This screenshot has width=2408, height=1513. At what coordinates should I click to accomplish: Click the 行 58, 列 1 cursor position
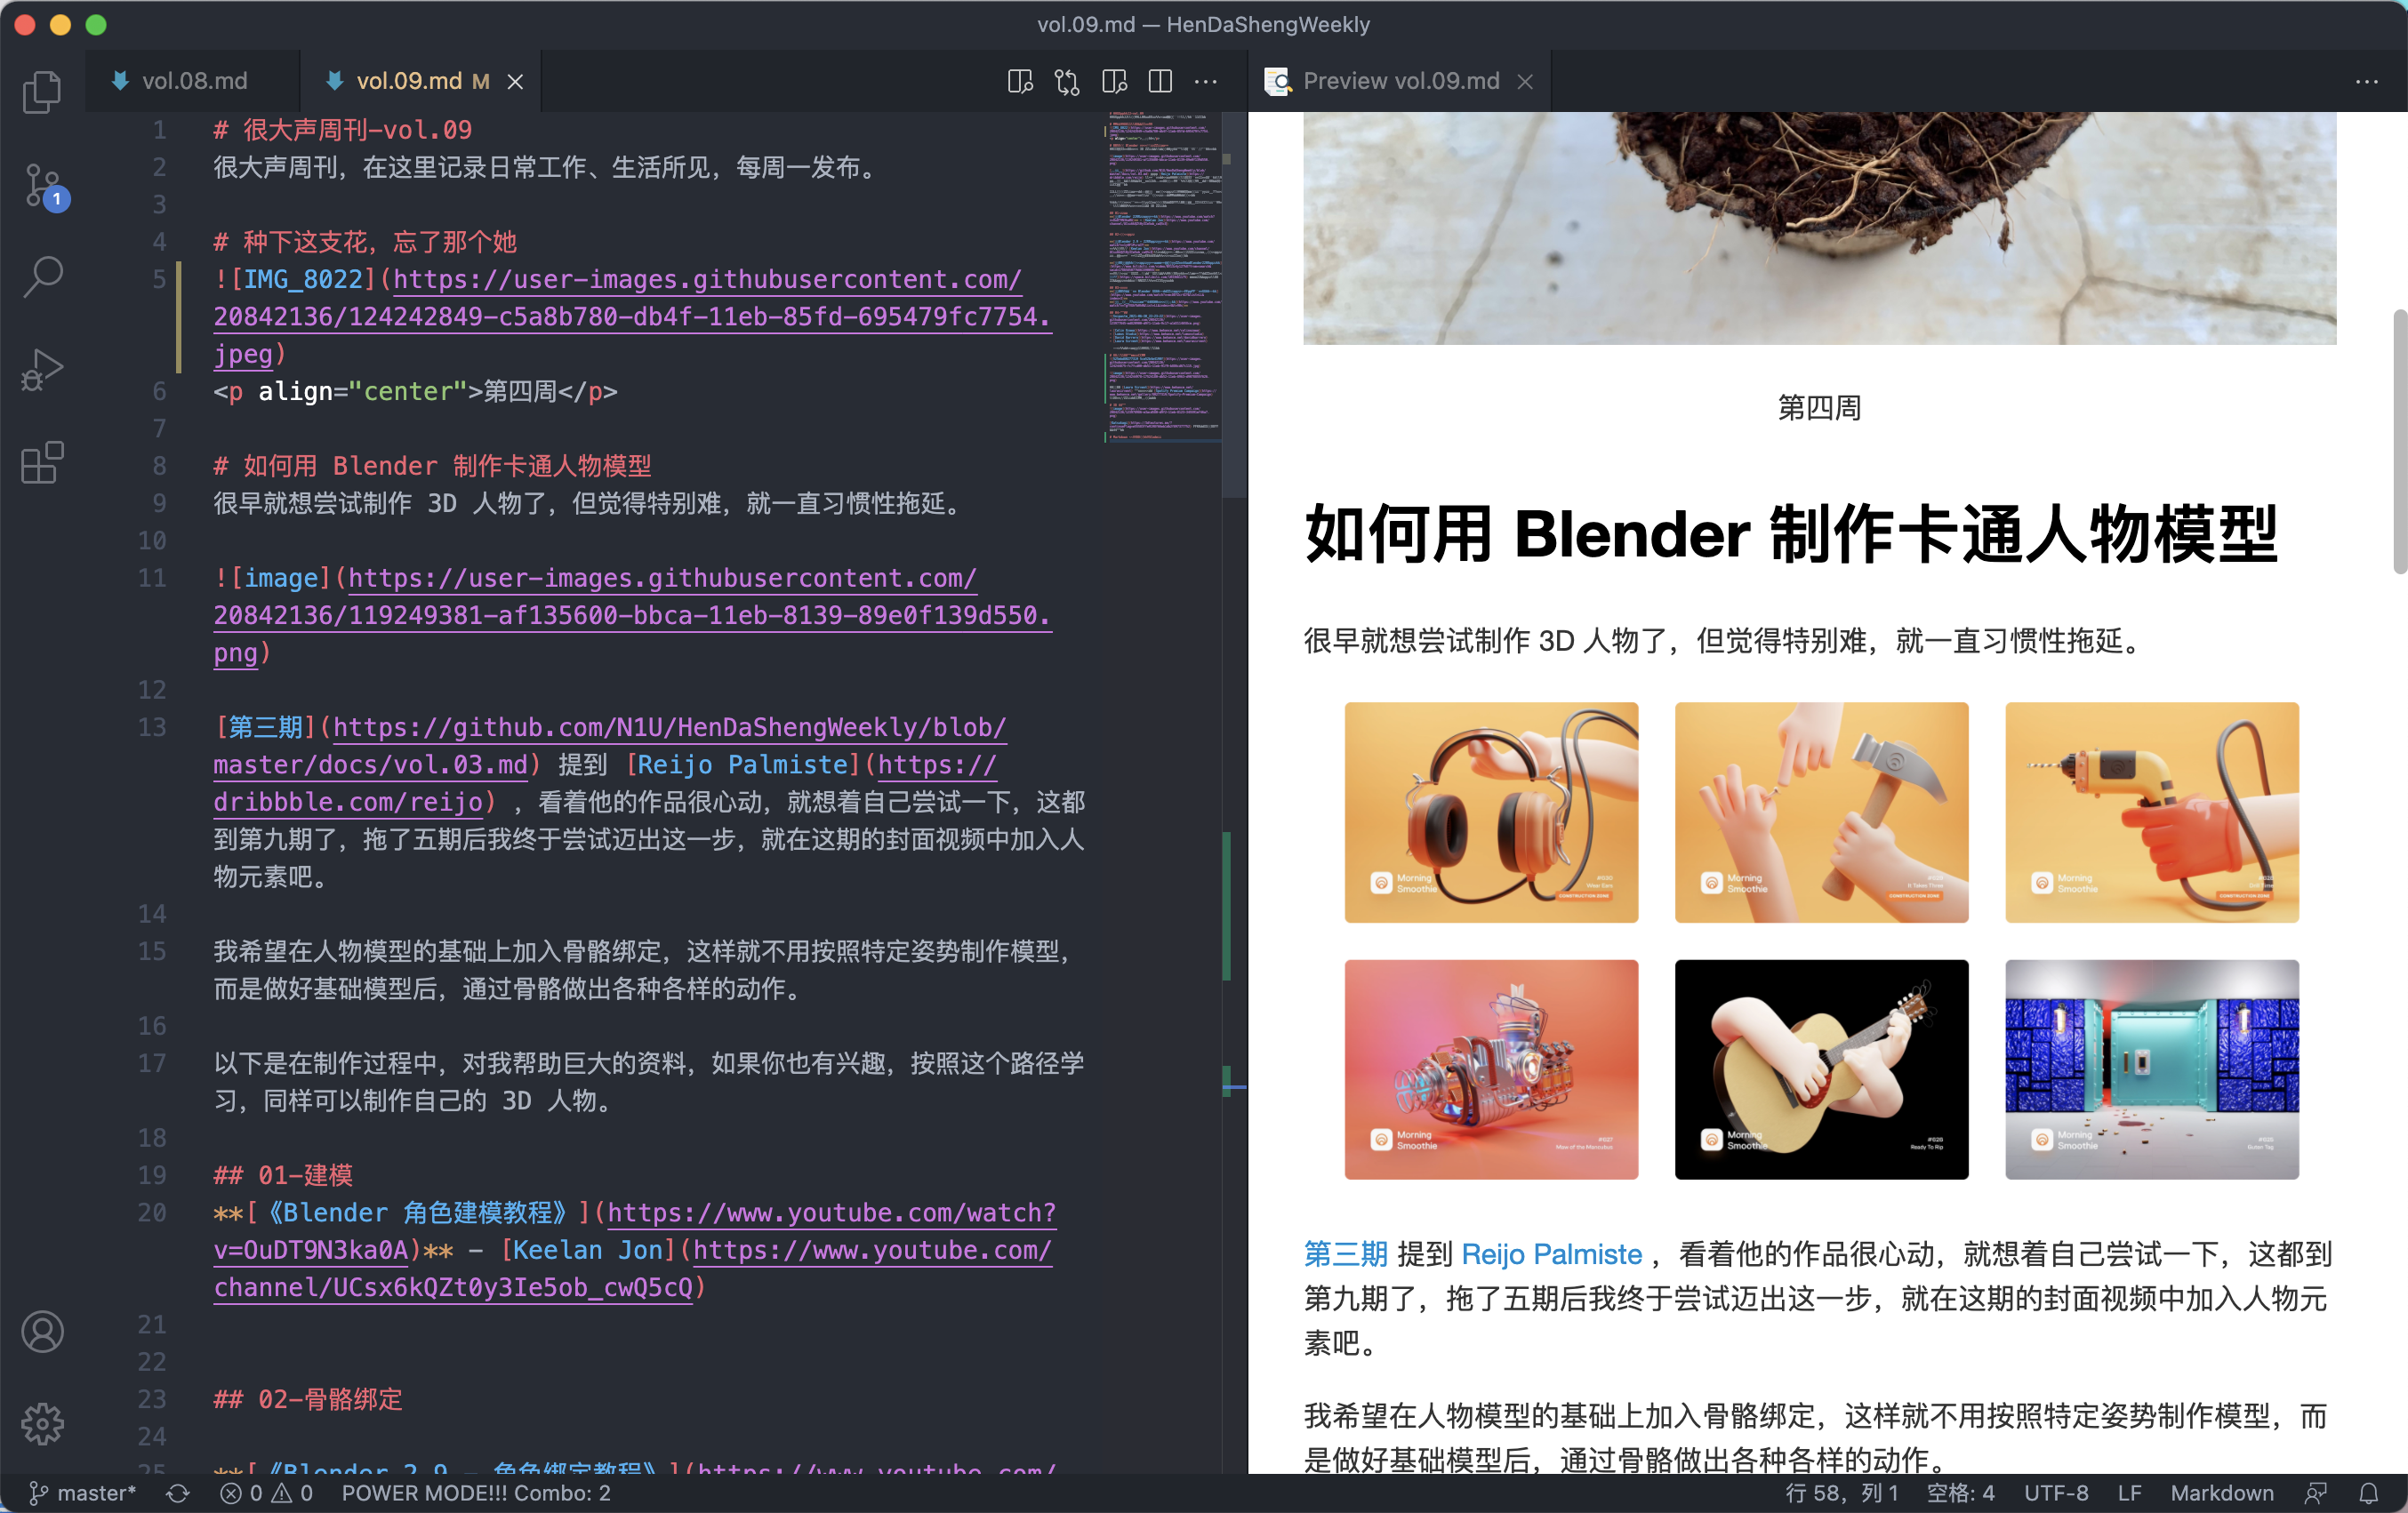(1842, 1493)
